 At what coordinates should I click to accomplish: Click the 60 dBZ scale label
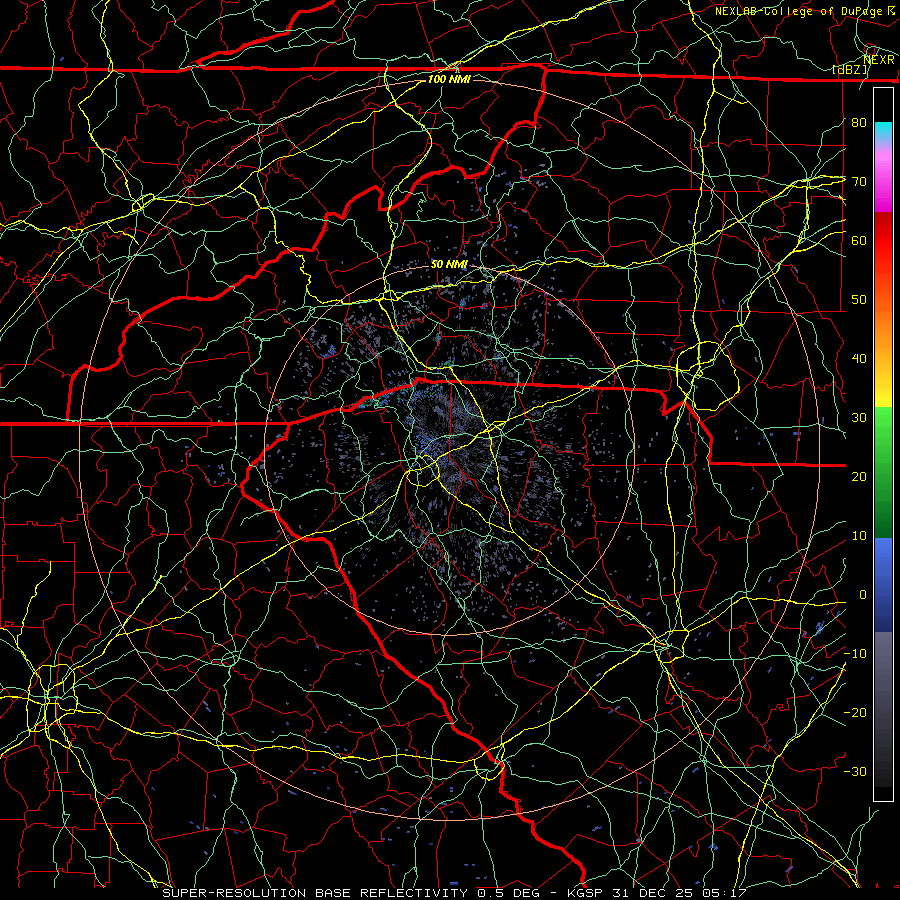click(859, 240)
